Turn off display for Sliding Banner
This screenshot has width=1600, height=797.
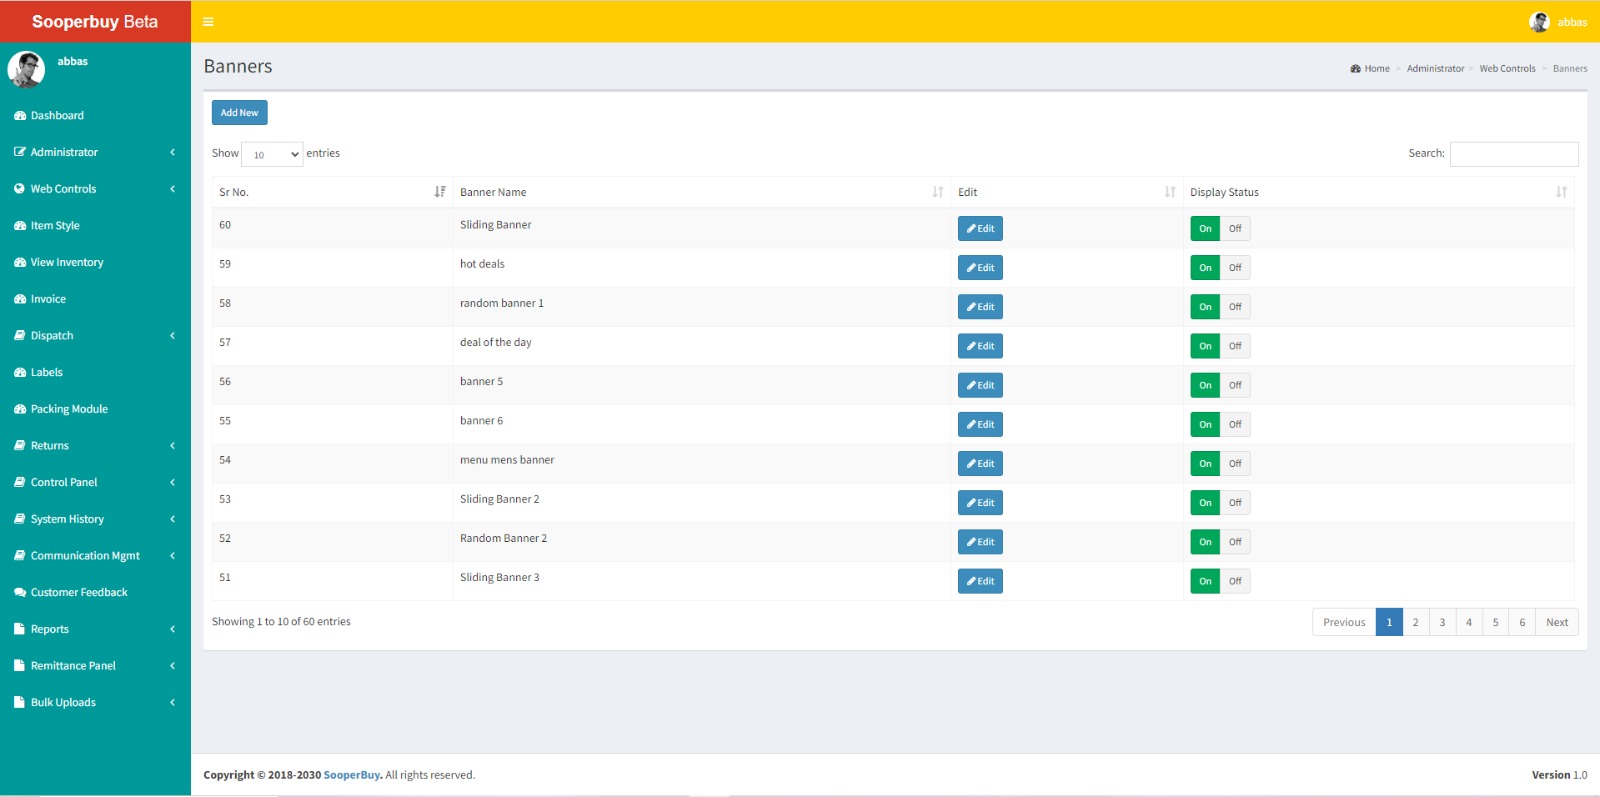click(1235, 229)
